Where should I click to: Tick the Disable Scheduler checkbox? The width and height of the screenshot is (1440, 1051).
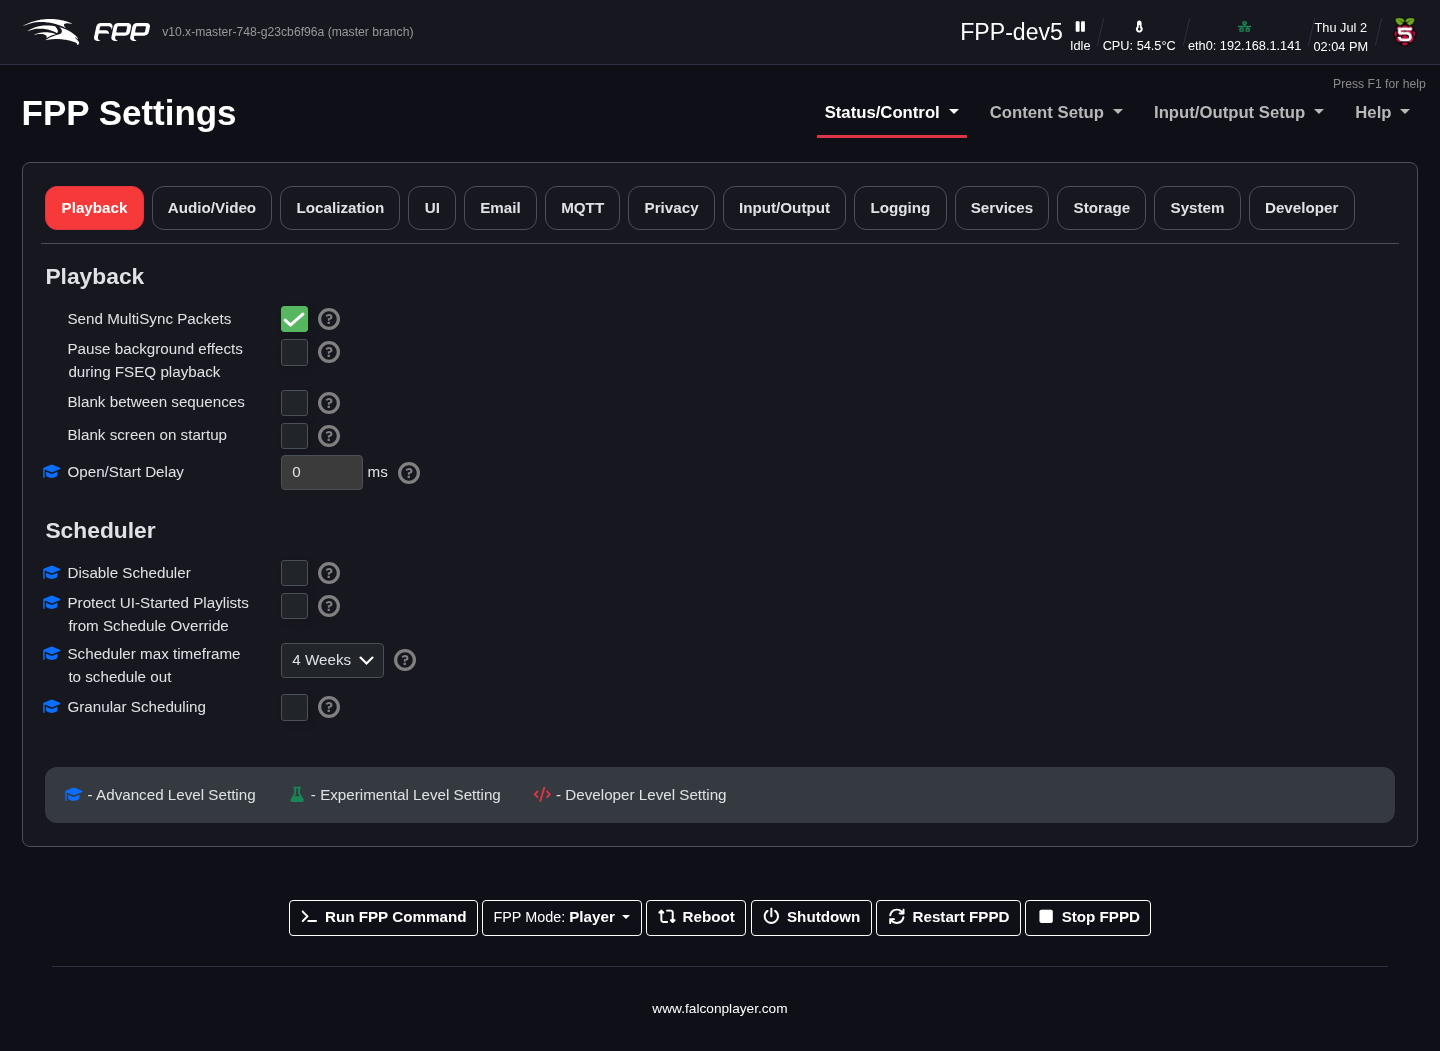(294, 573)
